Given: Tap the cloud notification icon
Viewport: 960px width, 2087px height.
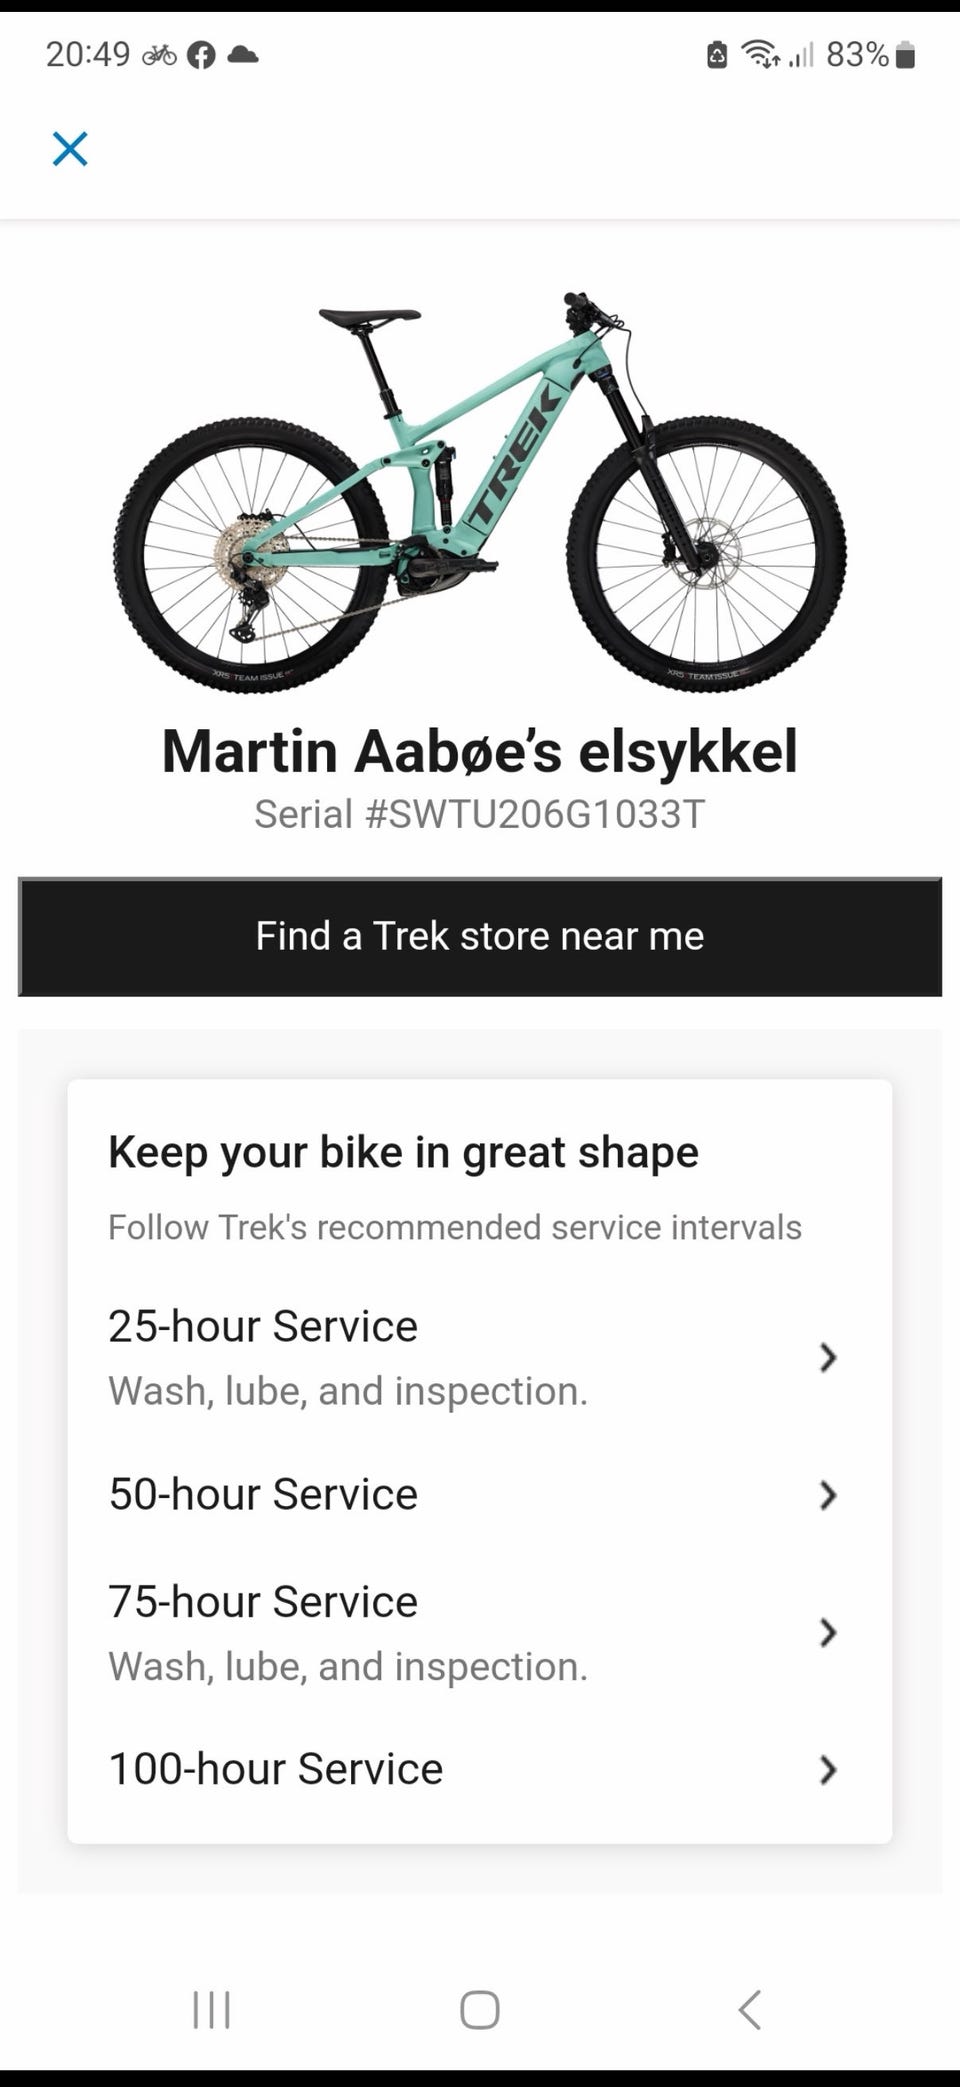Looking at the screenshot, I should (243, 55).
